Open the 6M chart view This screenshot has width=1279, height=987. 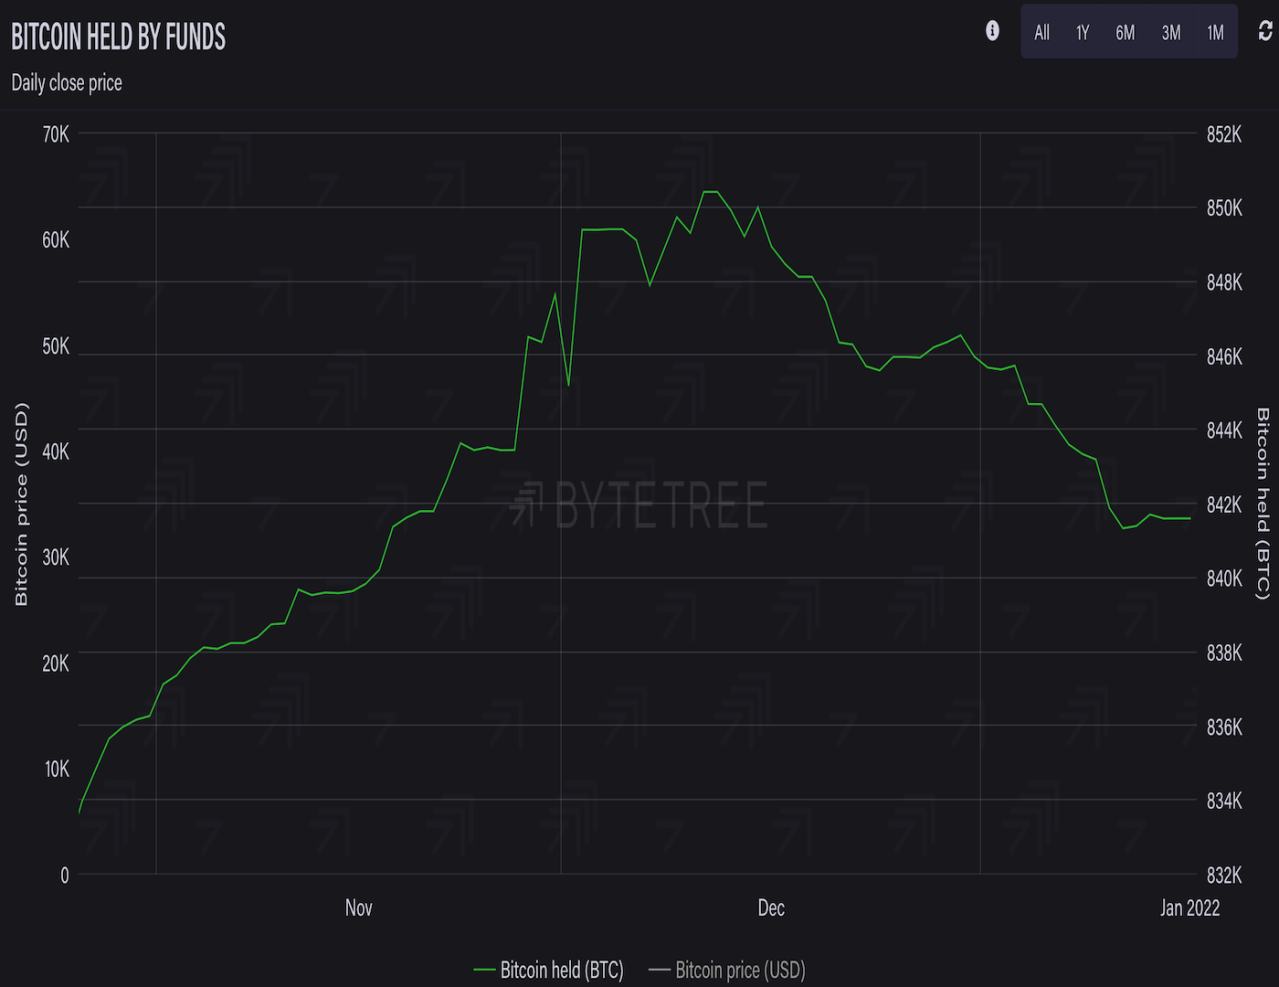(x=1124, y=32)
